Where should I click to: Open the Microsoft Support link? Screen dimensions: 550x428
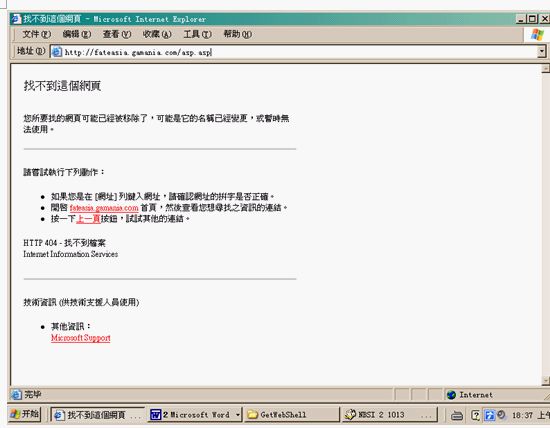pyautogui.click(x=81, y=338)
